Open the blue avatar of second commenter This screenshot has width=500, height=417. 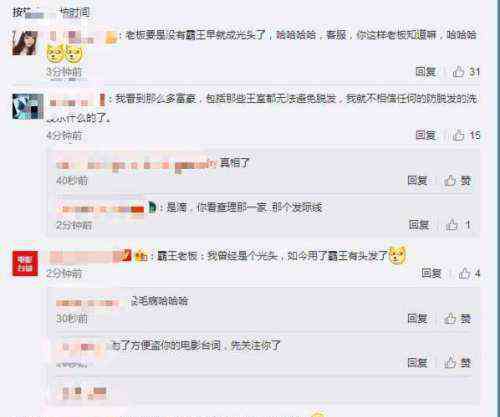click(28, 107)
